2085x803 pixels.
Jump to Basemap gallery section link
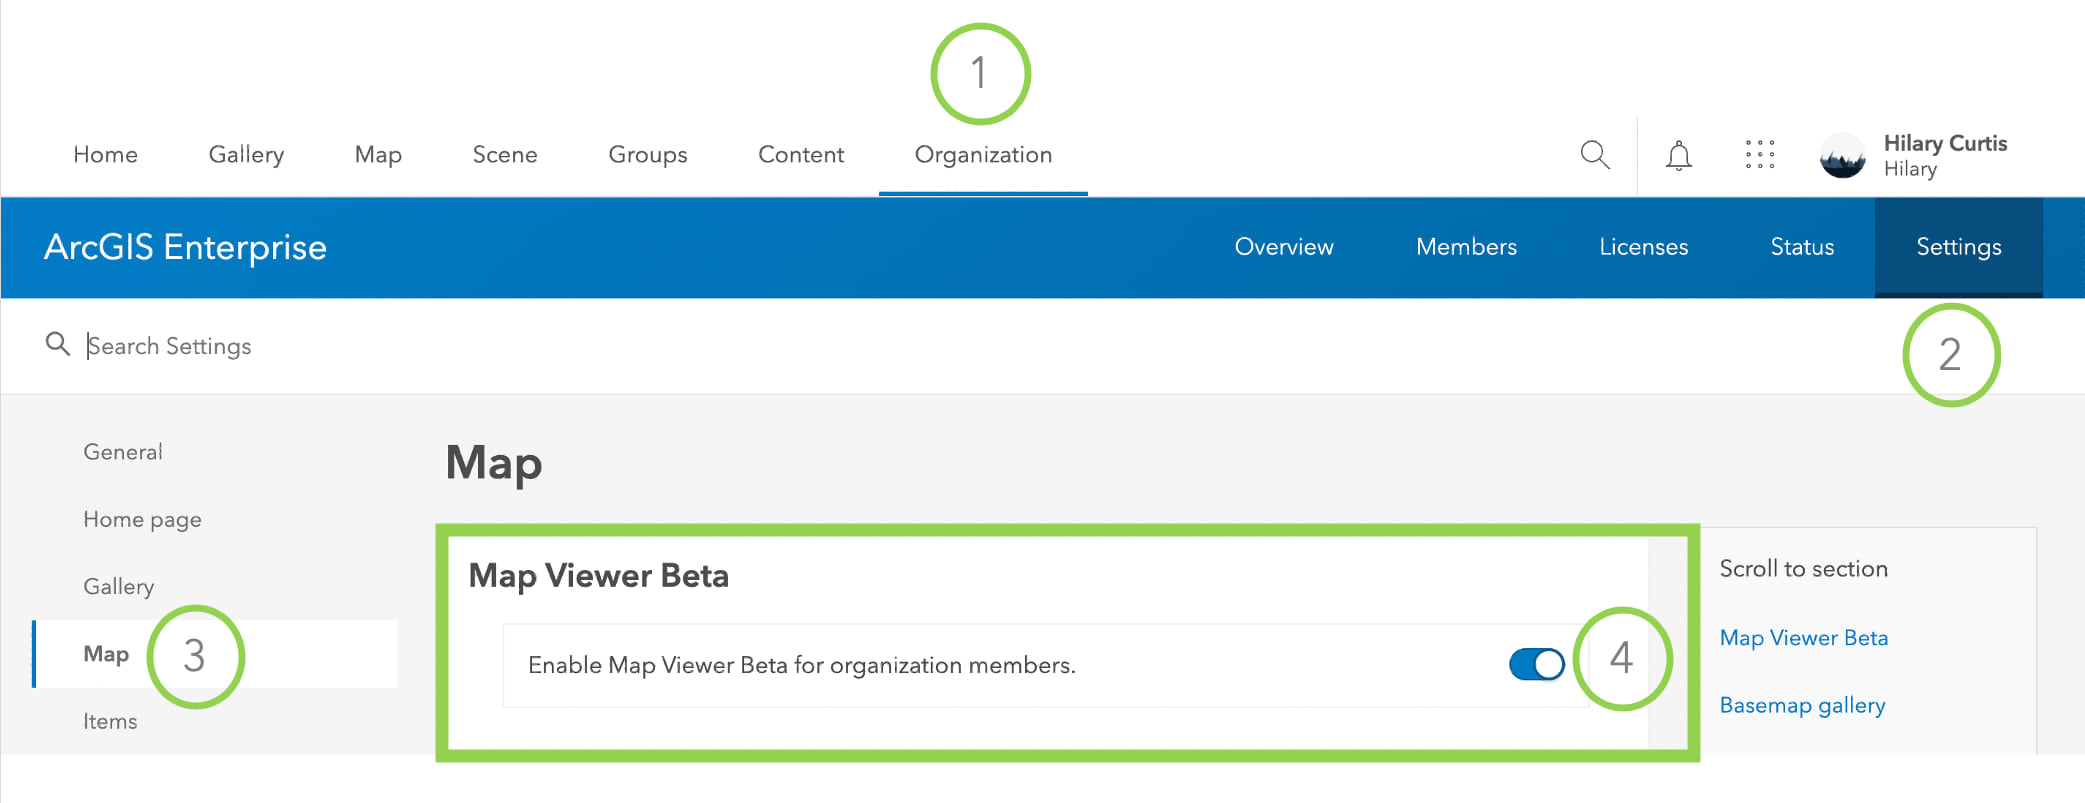click(1802, 705)
